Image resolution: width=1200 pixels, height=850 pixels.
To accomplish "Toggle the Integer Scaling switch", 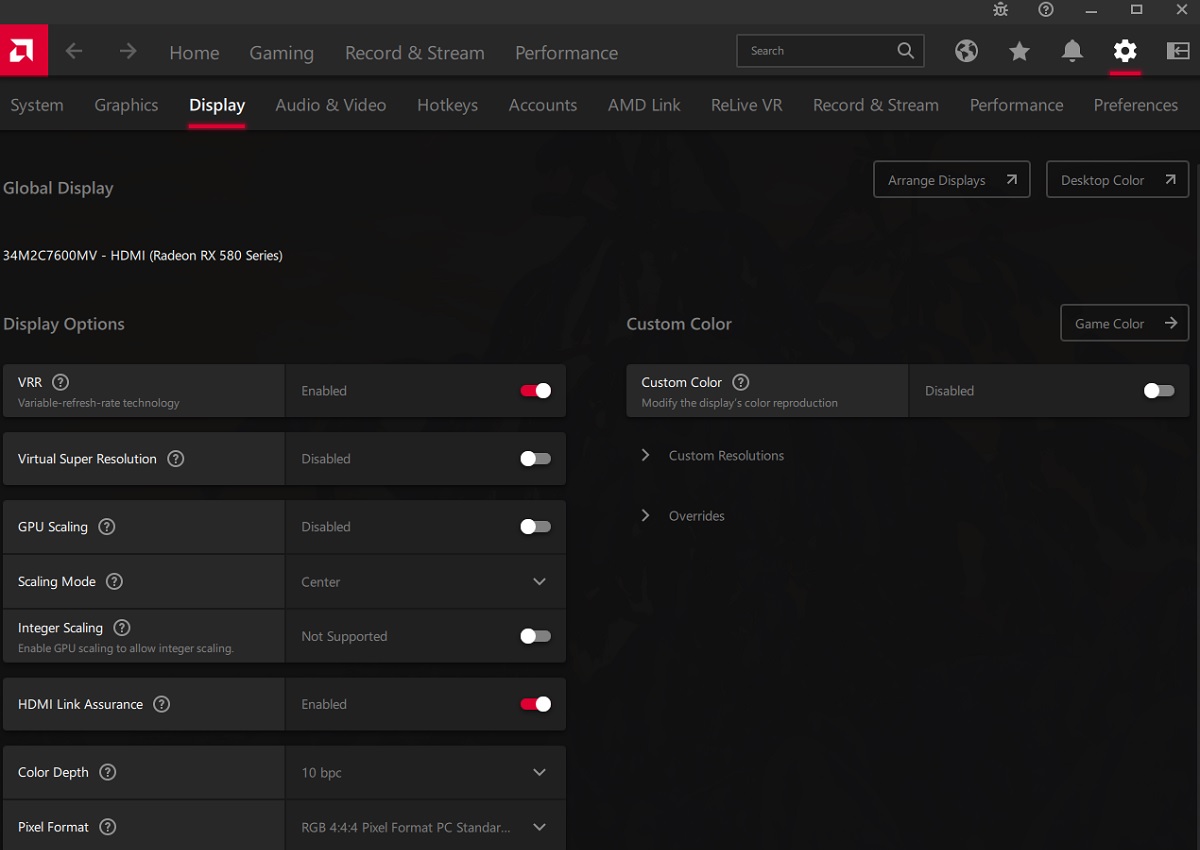I will click(535, 636).
